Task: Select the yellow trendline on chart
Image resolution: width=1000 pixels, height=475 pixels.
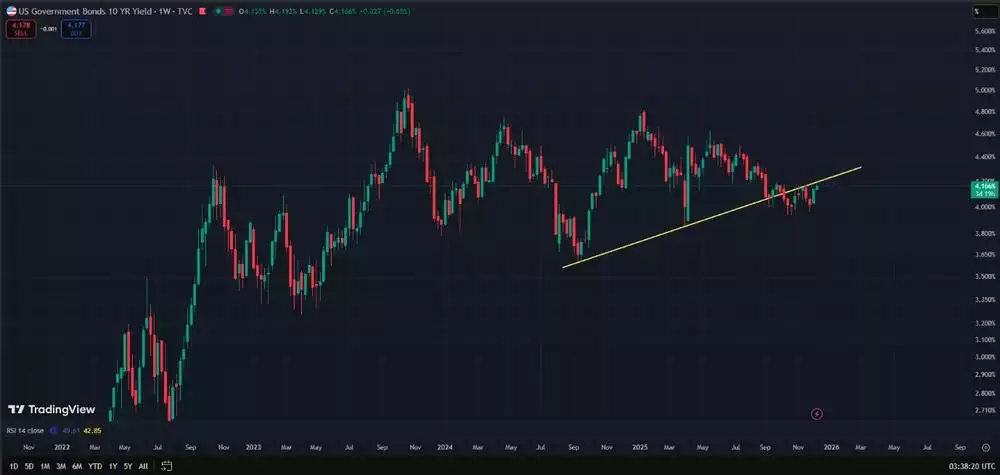Action: [700, 220]
